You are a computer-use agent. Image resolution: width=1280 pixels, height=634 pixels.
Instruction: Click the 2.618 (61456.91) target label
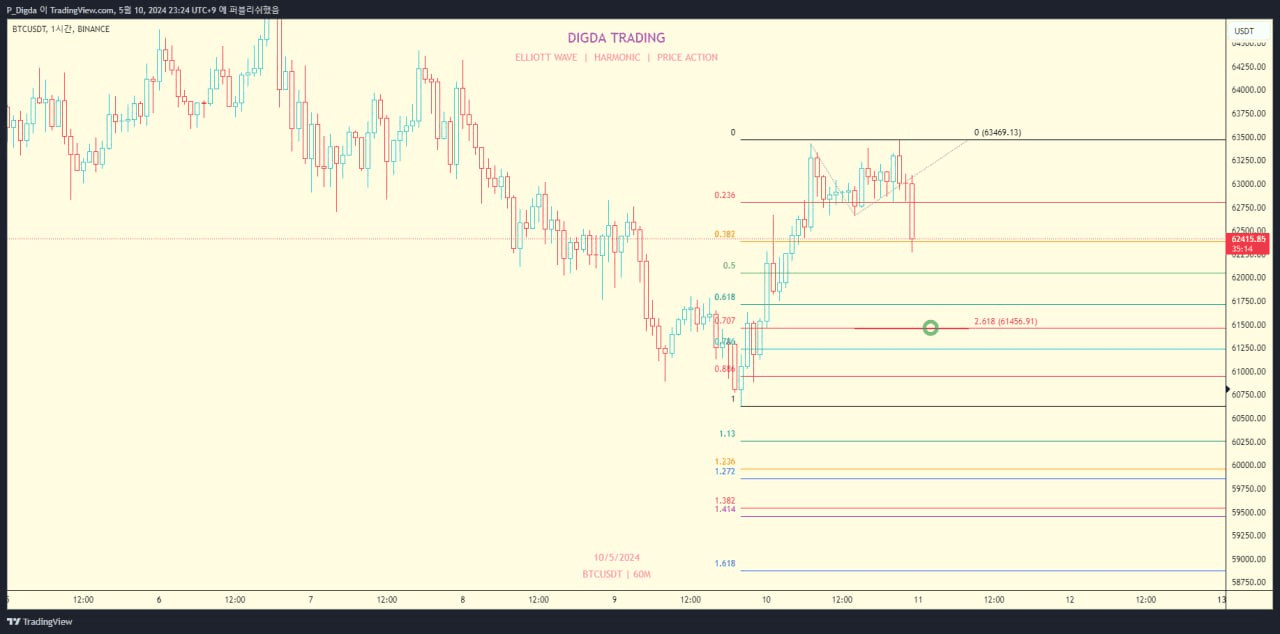point(1005,322)
